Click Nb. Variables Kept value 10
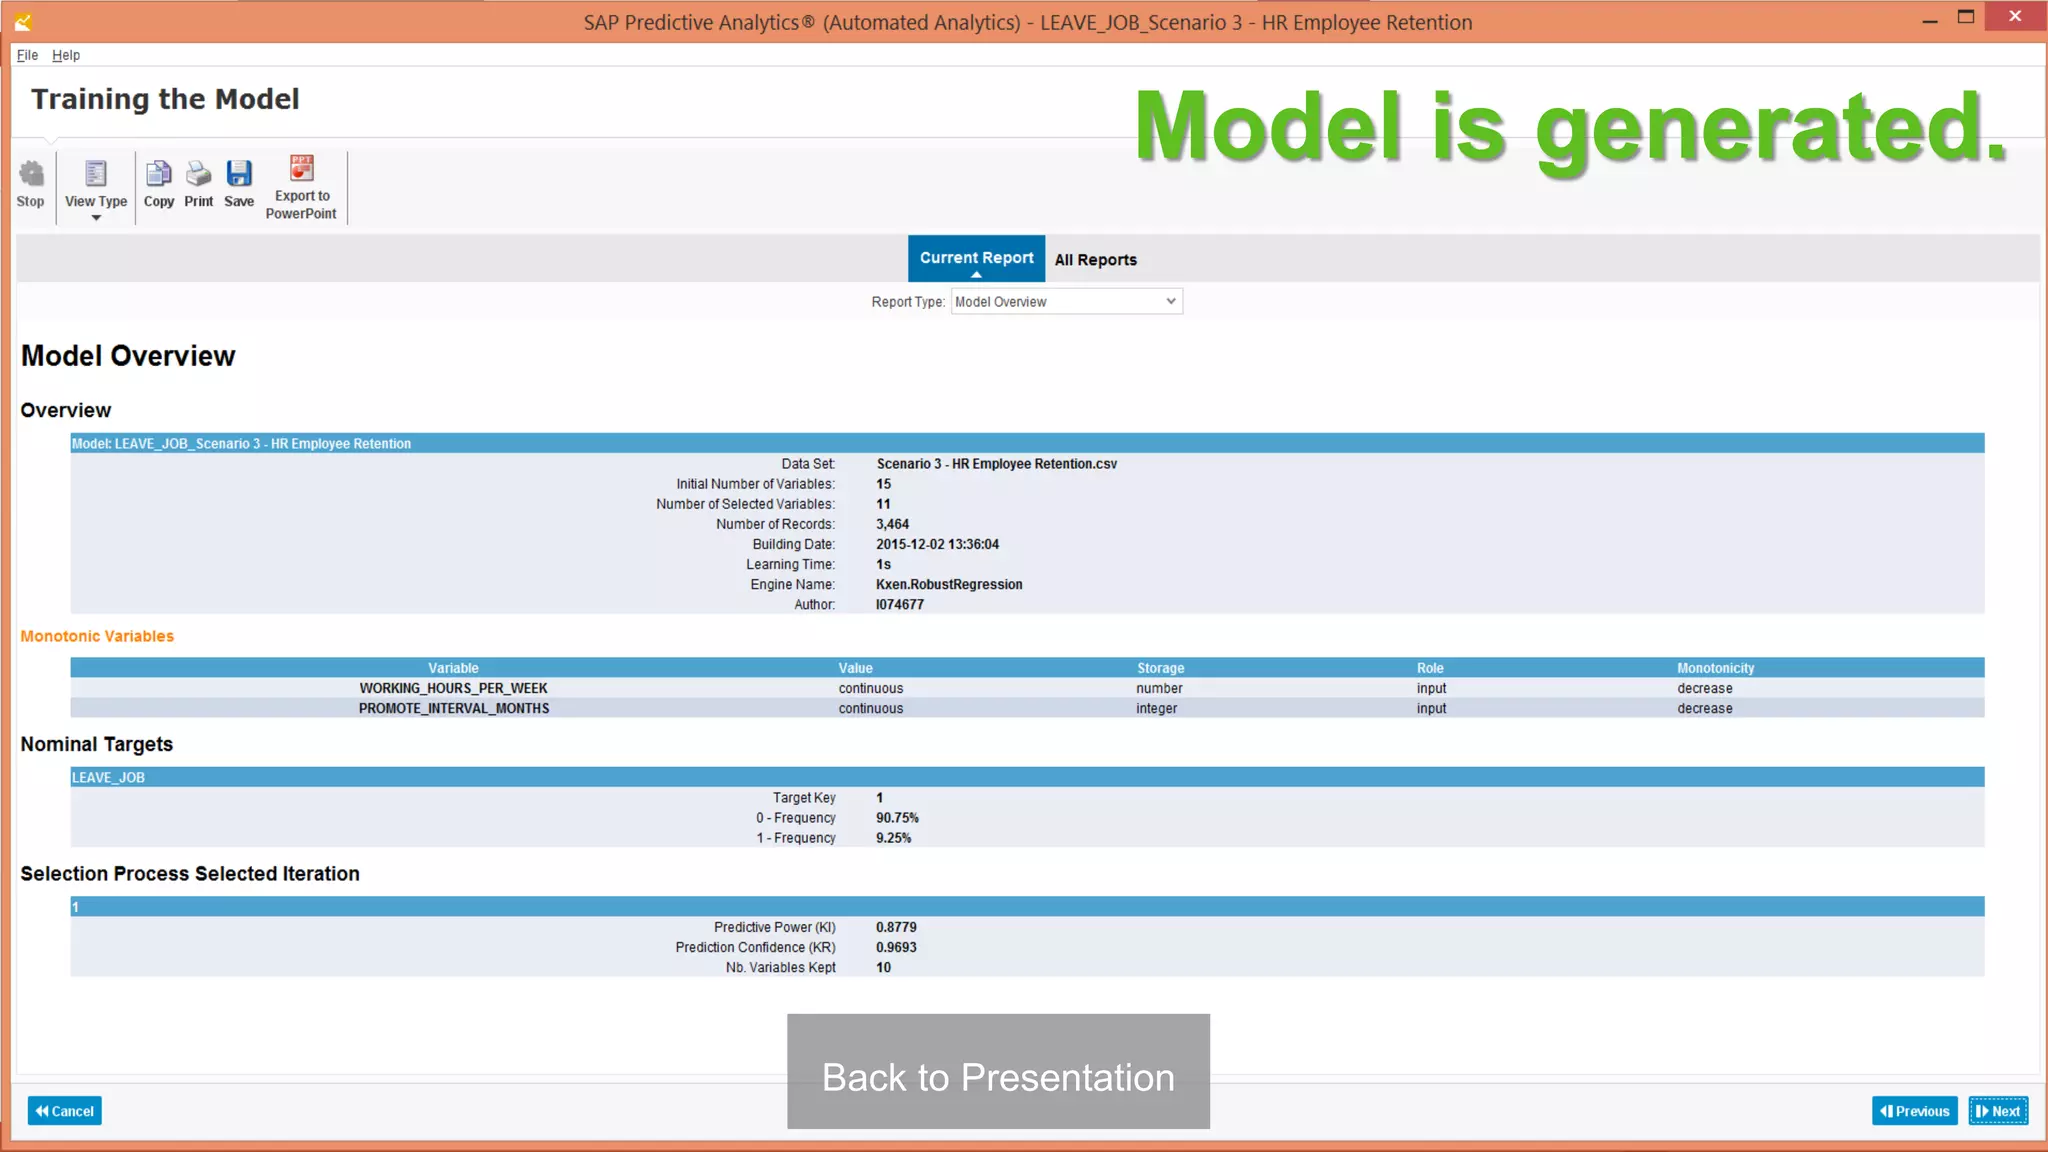This screenshot has width=2048, height=1152. point(883,967)
